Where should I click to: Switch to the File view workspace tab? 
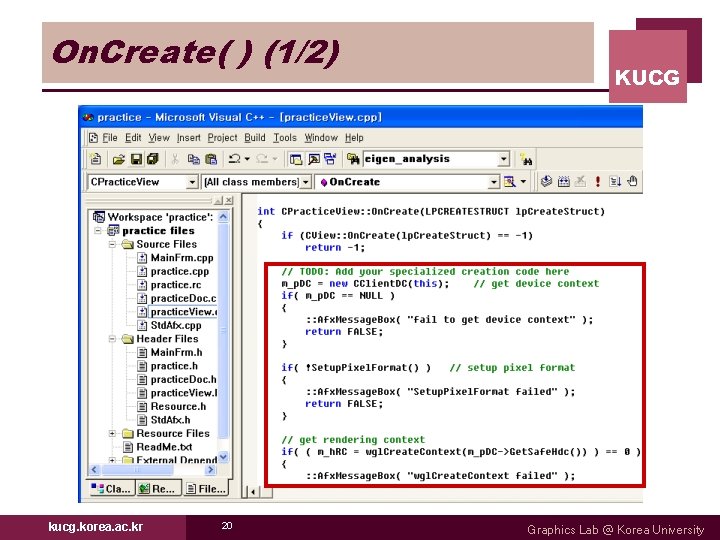(206, 489)
